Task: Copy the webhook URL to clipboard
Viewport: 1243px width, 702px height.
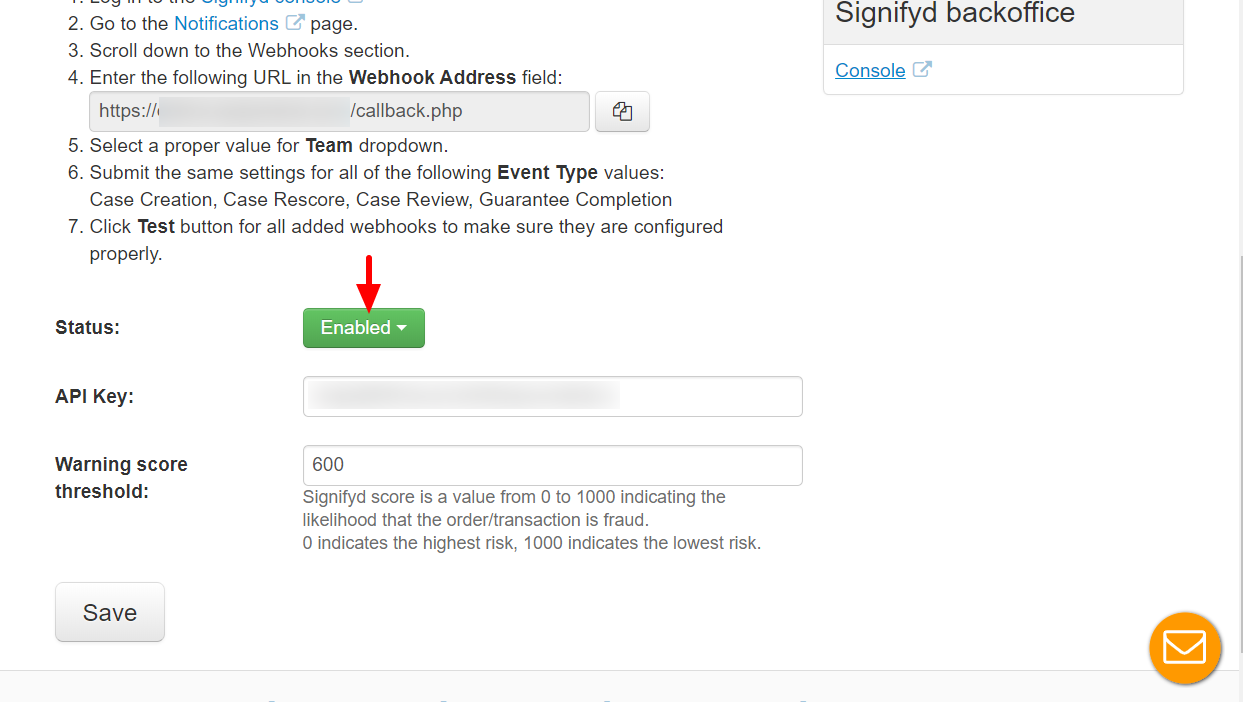Action: coord(622,112)
